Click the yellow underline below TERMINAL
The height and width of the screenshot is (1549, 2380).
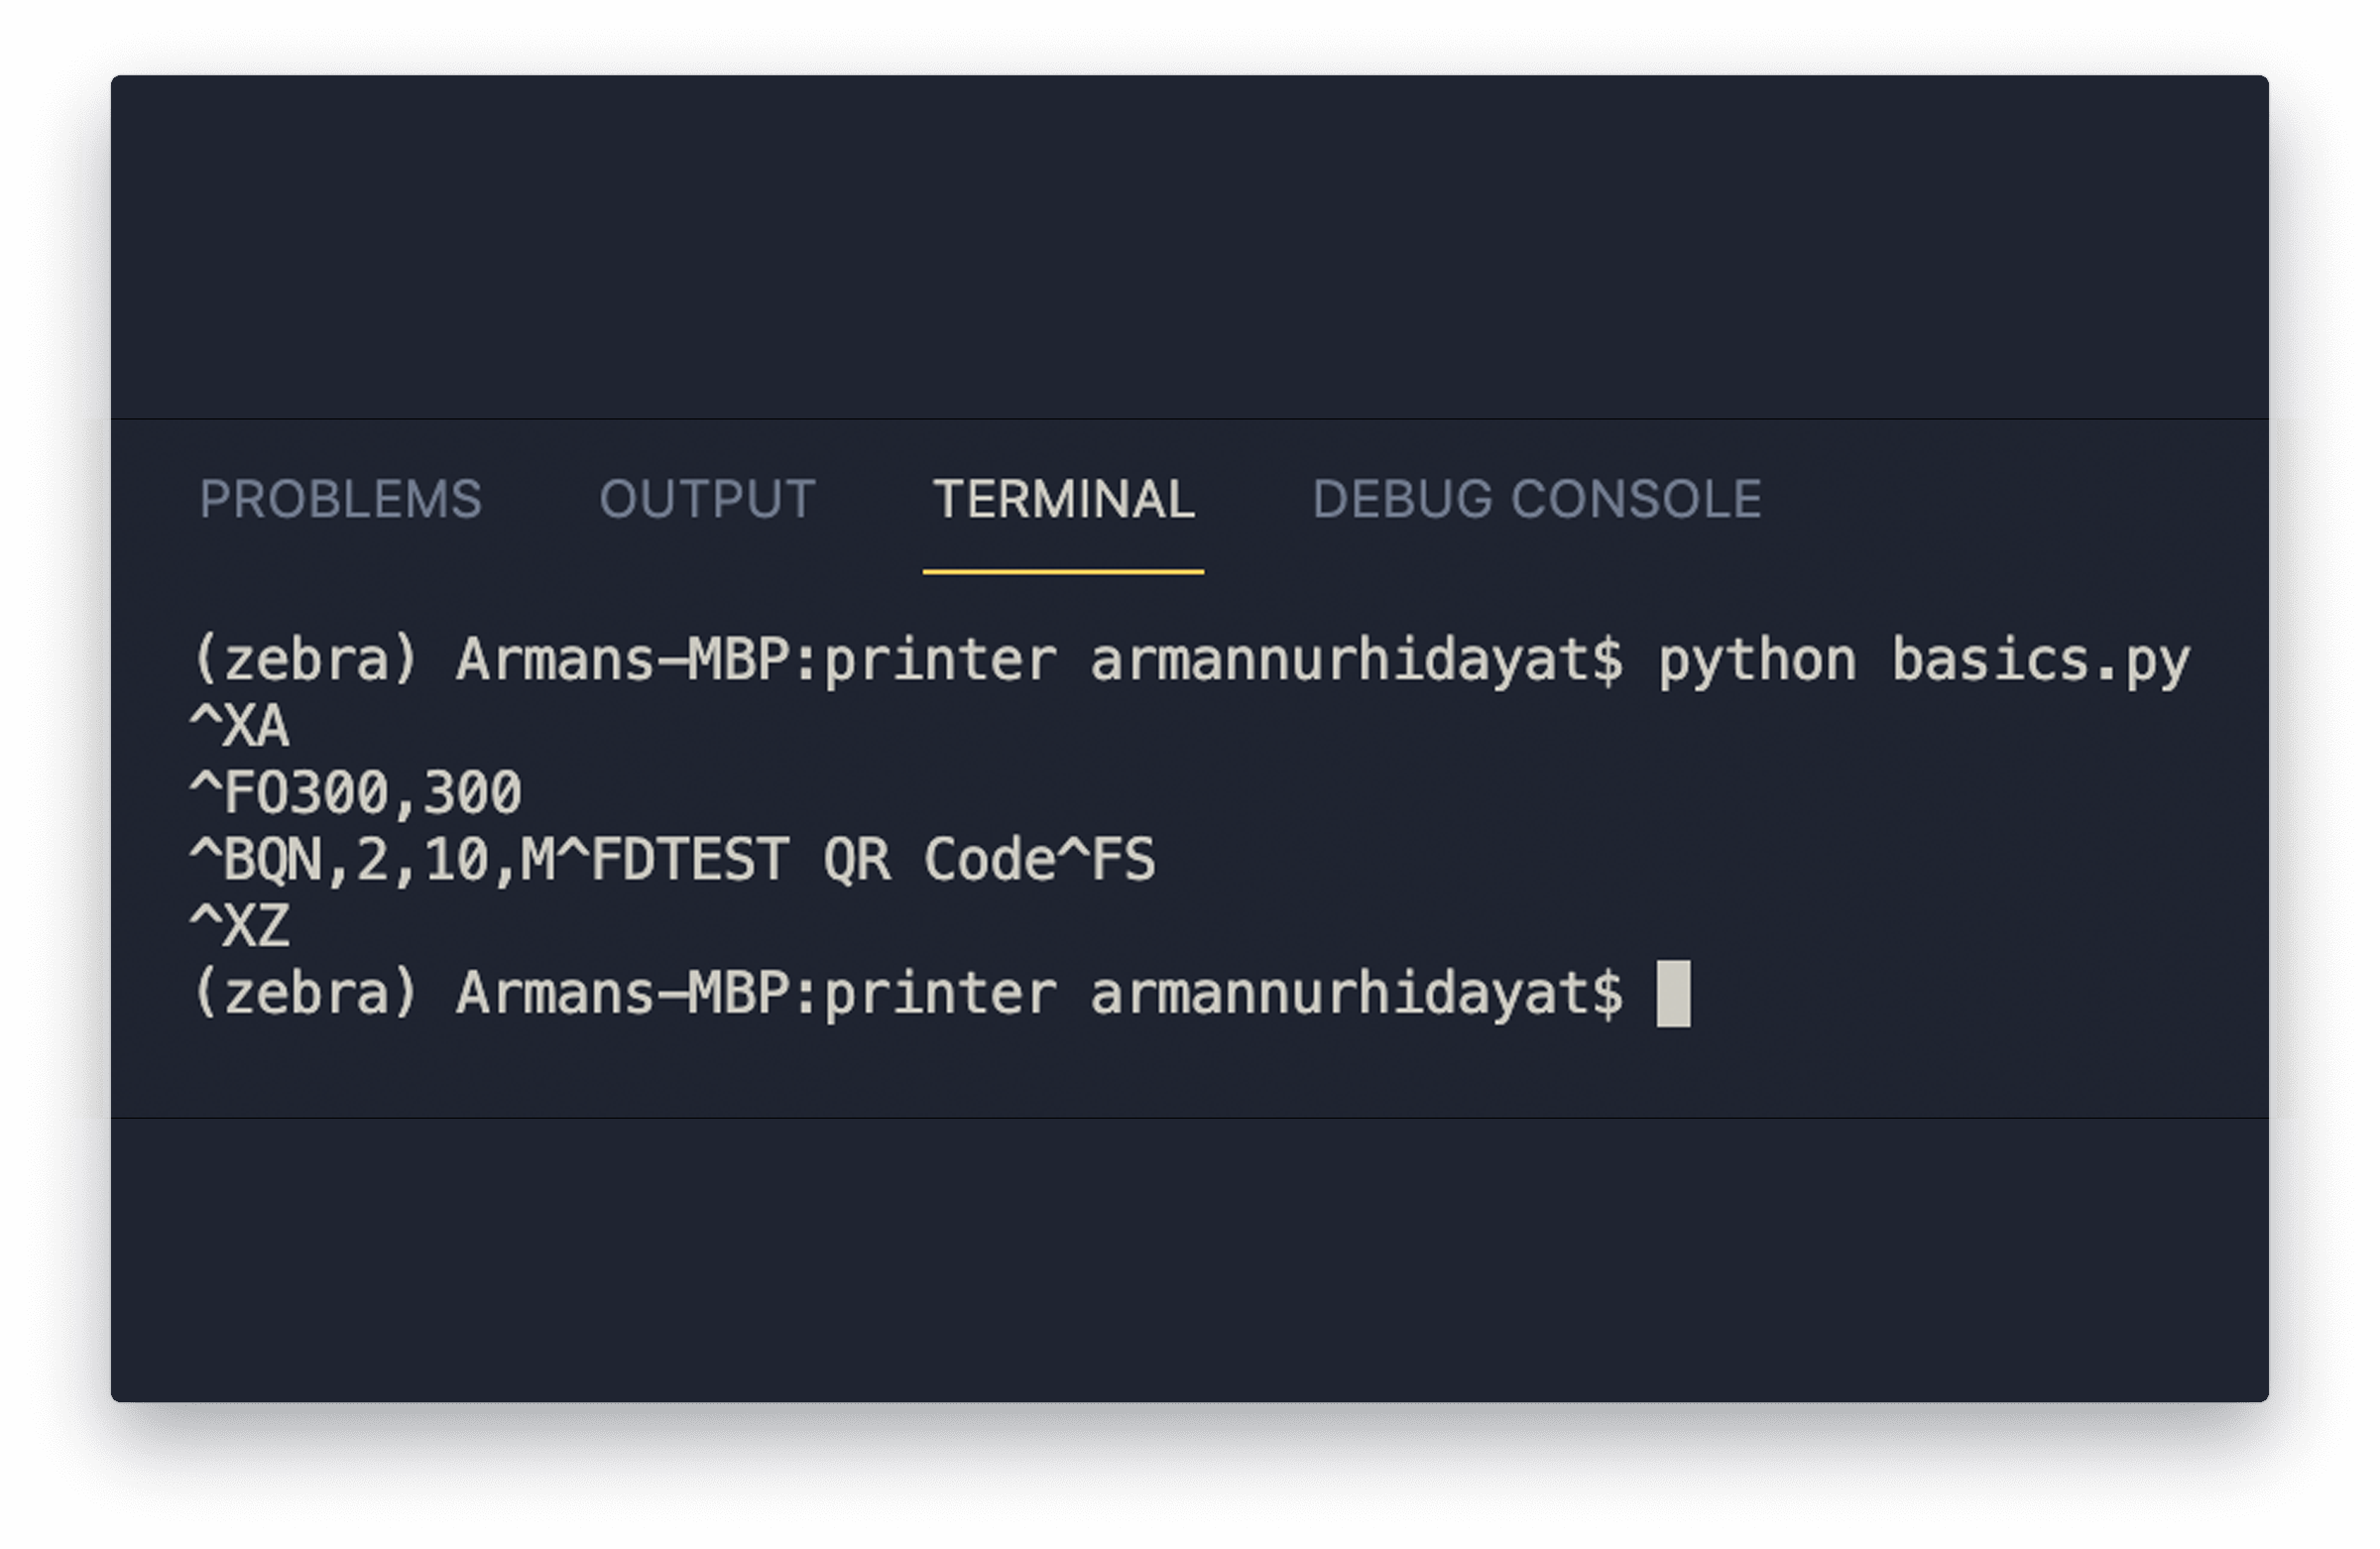(1063, 571)
